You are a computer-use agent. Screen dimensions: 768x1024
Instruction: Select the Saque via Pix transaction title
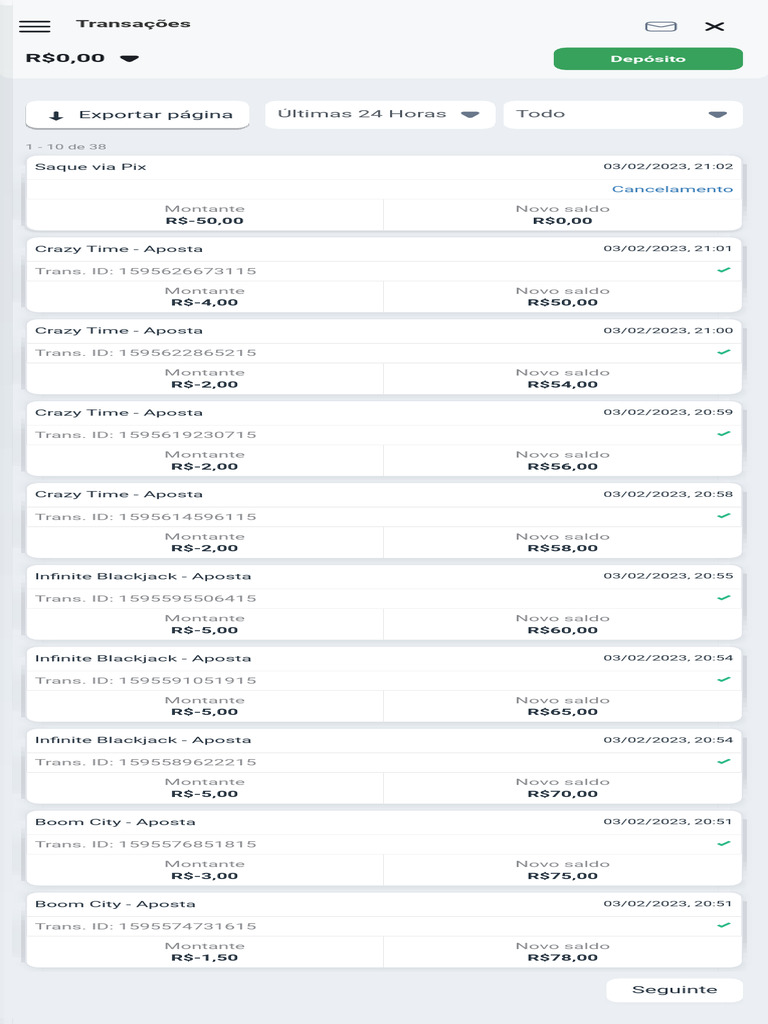[91, 167]
